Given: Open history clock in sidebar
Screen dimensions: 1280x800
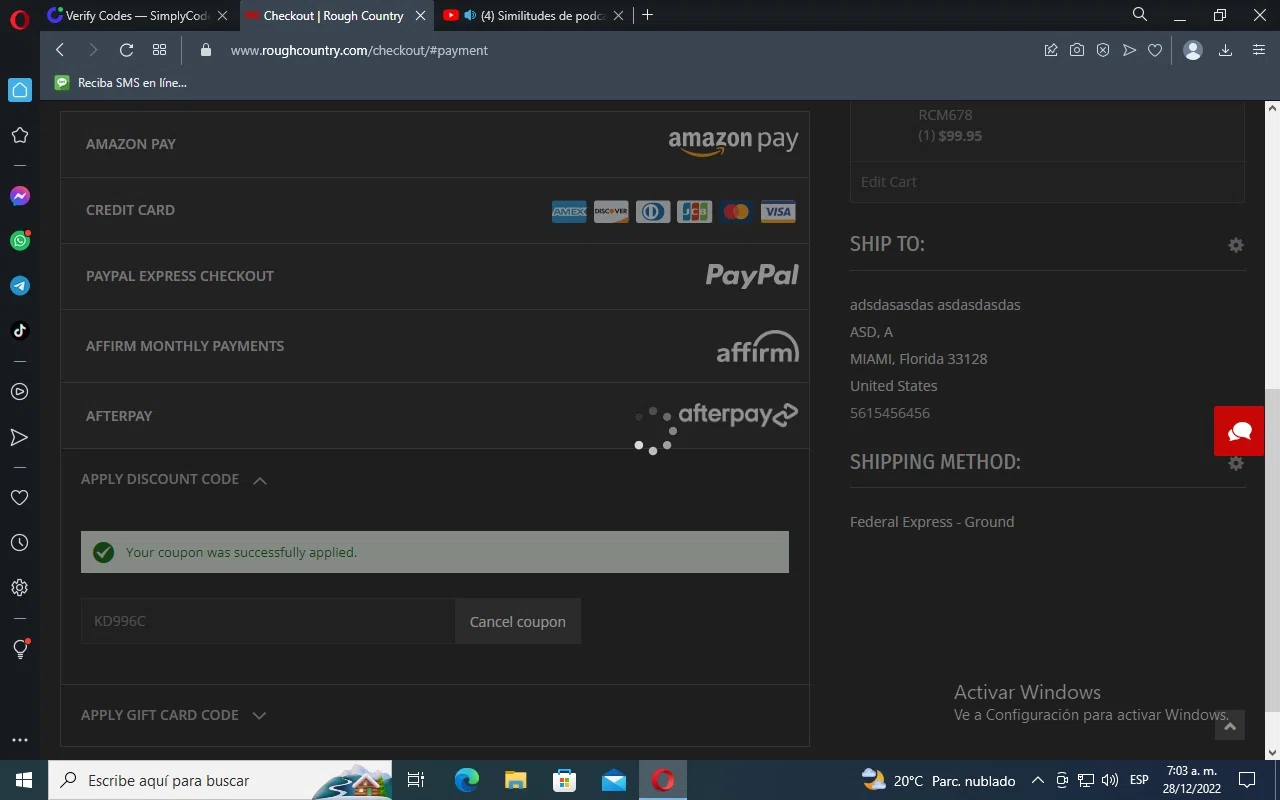Looking at the screenshot, I should pos(20,543).
